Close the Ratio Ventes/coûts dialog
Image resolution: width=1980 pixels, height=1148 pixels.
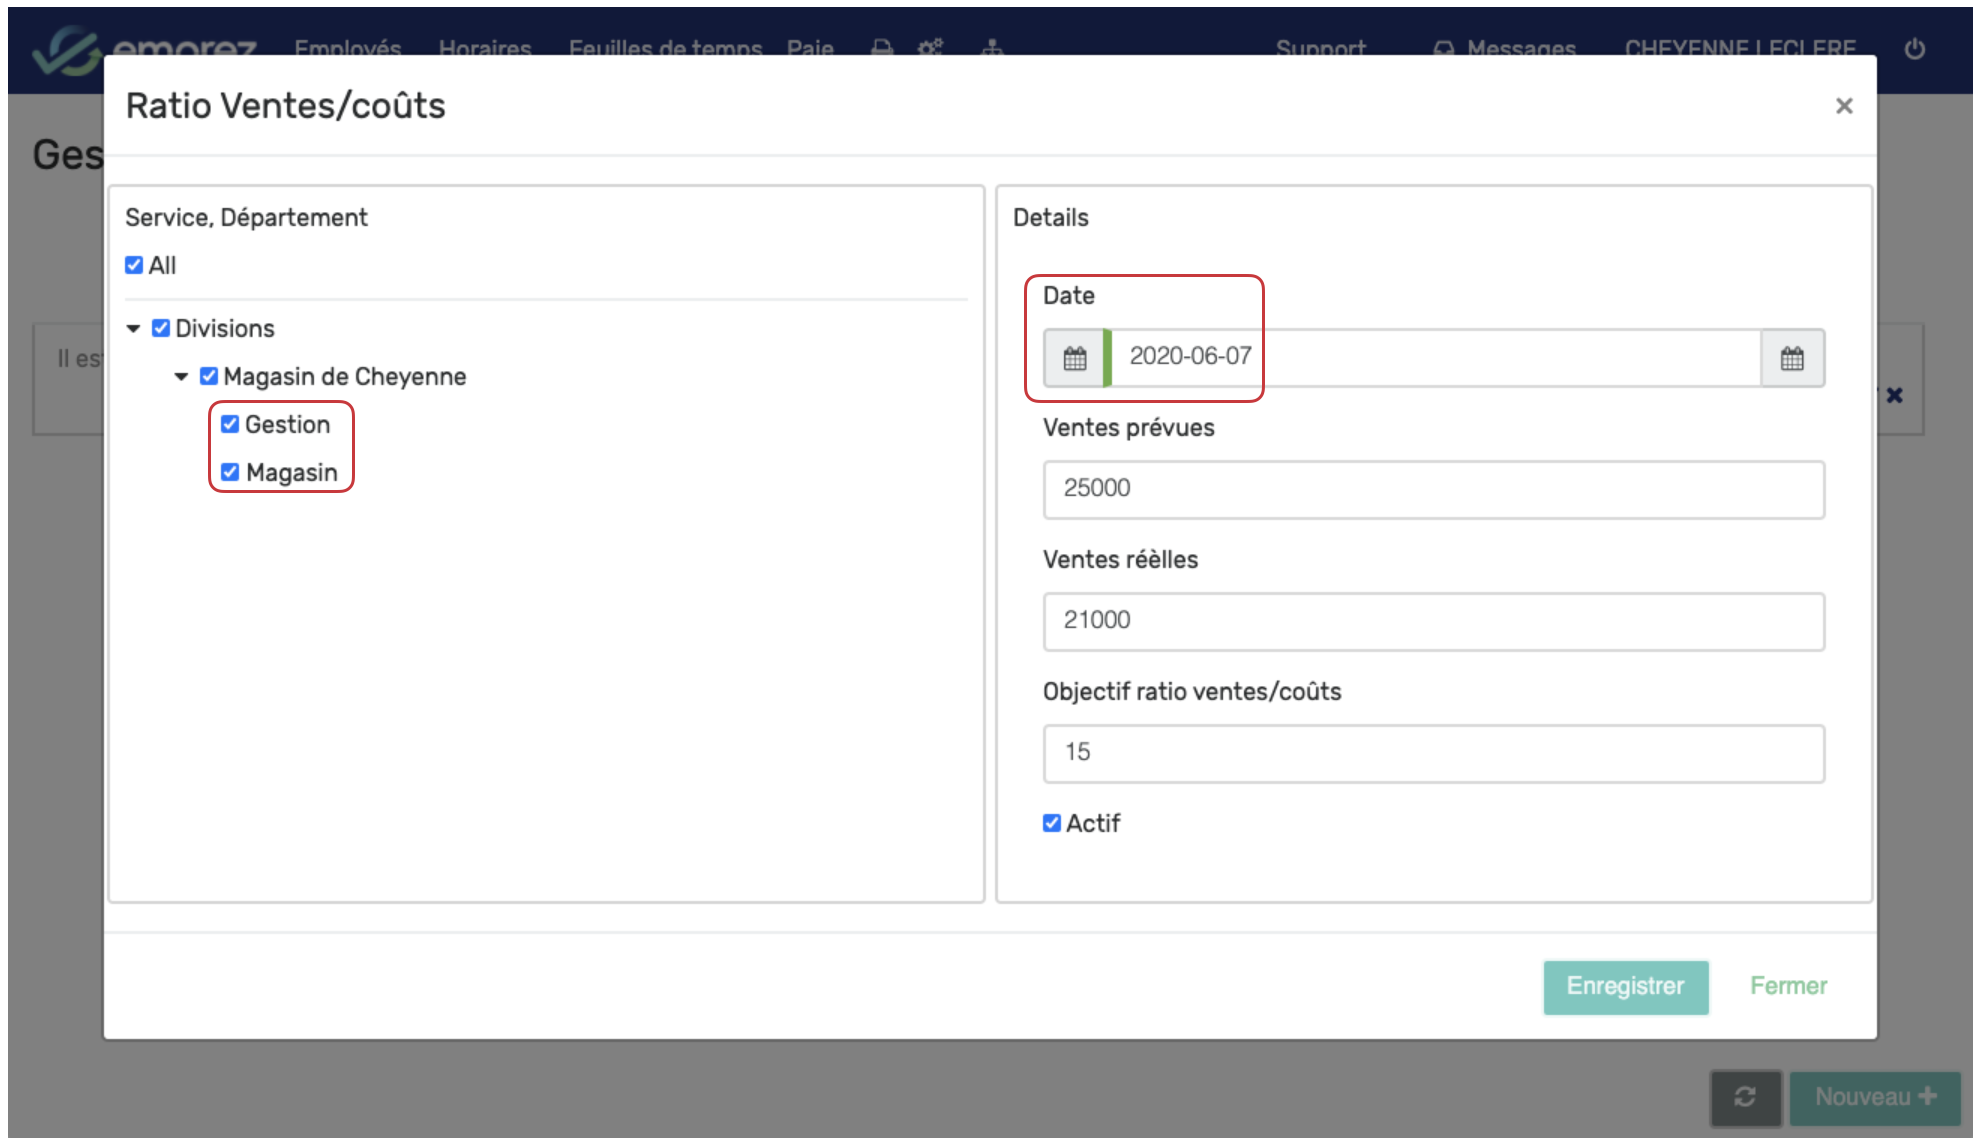click(x=1843, y=106)
